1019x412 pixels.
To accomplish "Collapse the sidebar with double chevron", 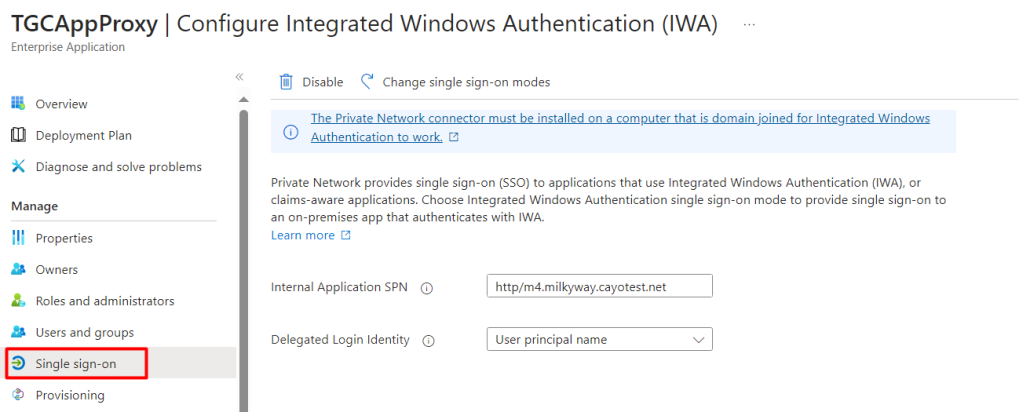I will [x=239, y=77].
